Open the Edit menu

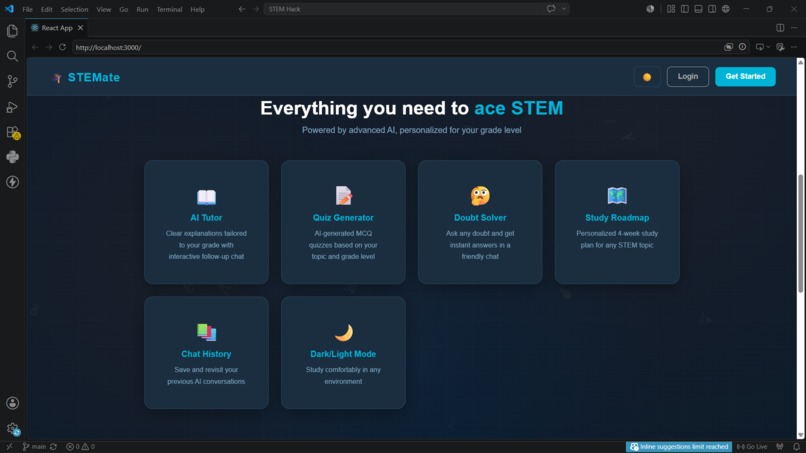tap(46, 9)
